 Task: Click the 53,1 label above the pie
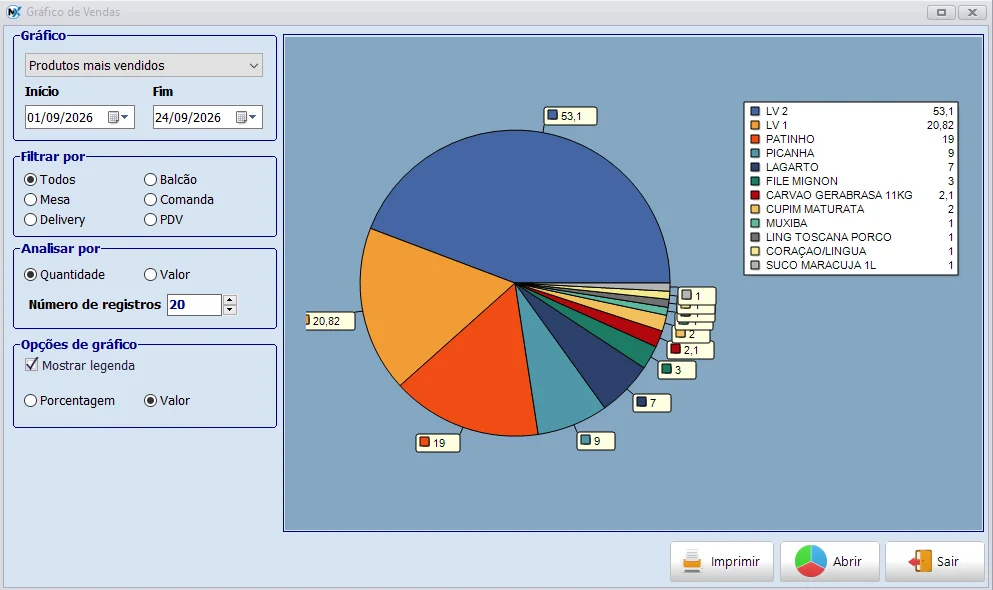pos(571,116)
